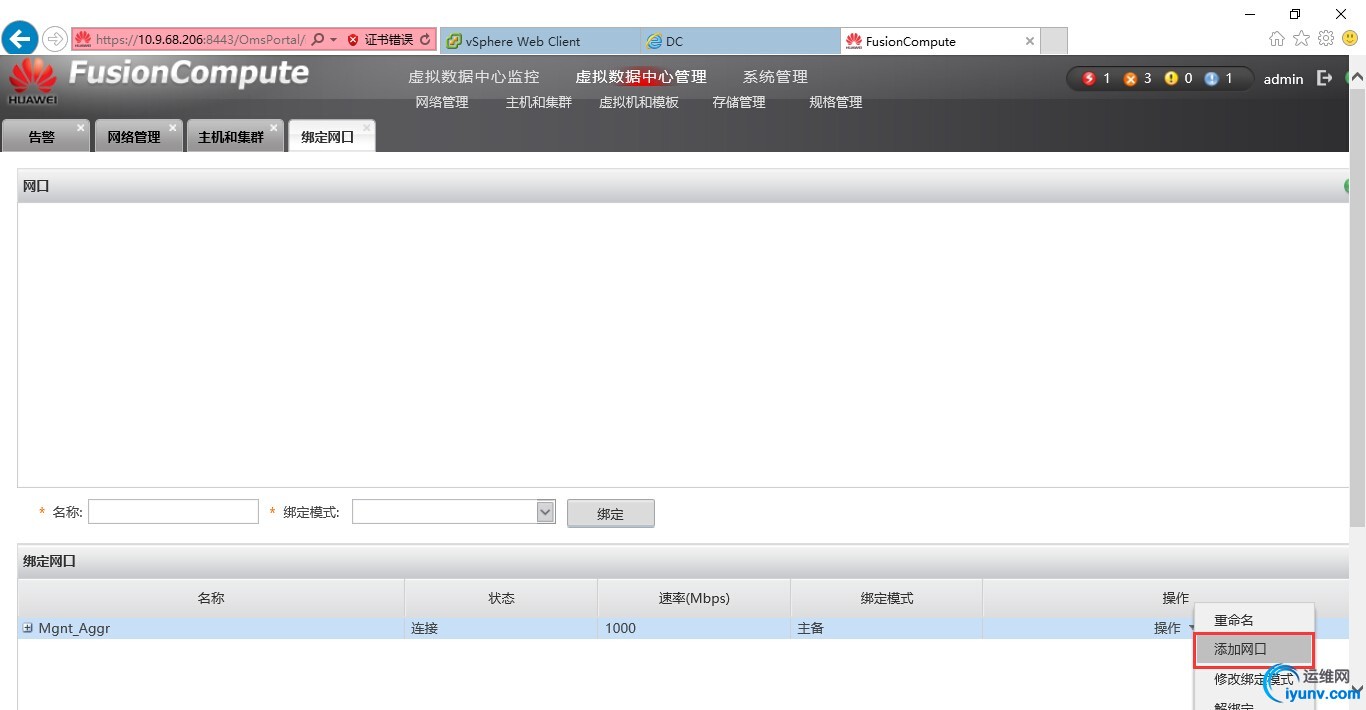The height and width of the screenshot is (710, 1366).
Task: Click the logout icon next to admin
Action: pos(1325,78)
